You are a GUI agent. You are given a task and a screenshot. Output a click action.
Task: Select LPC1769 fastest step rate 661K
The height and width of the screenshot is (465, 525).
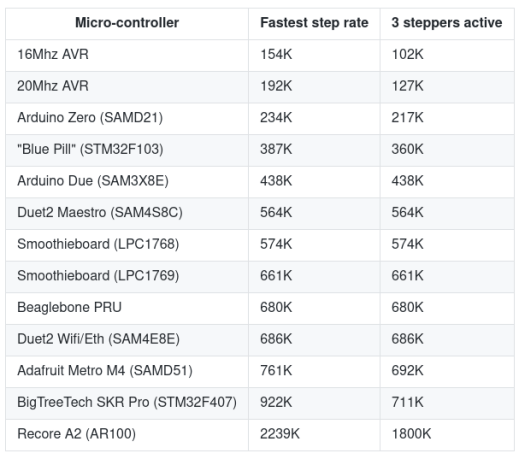click(276, 276)
